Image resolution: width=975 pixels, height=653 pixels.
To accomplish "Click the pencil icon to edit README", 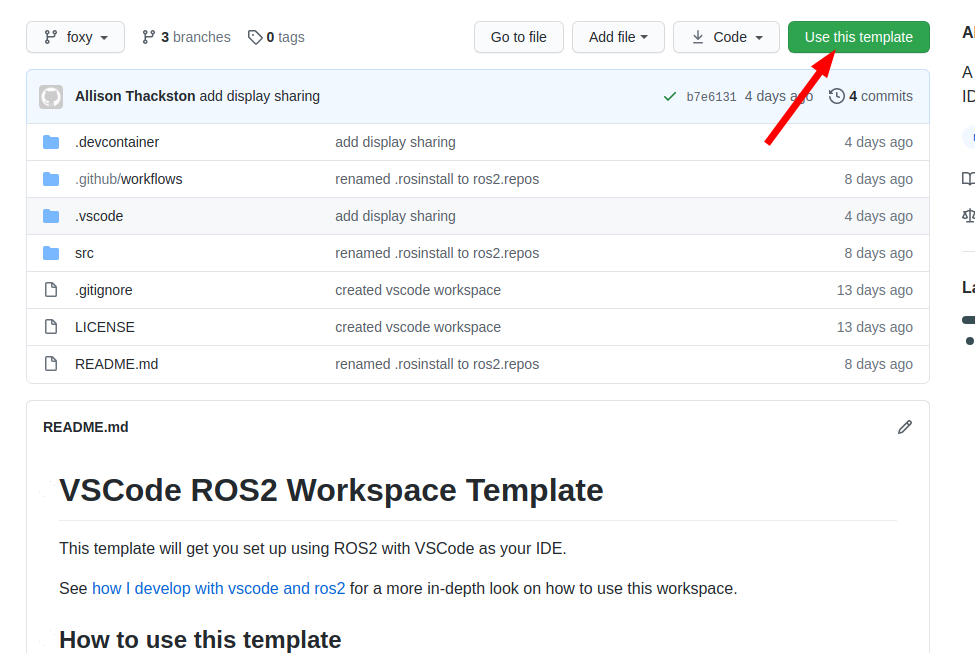I will point(905,427).
